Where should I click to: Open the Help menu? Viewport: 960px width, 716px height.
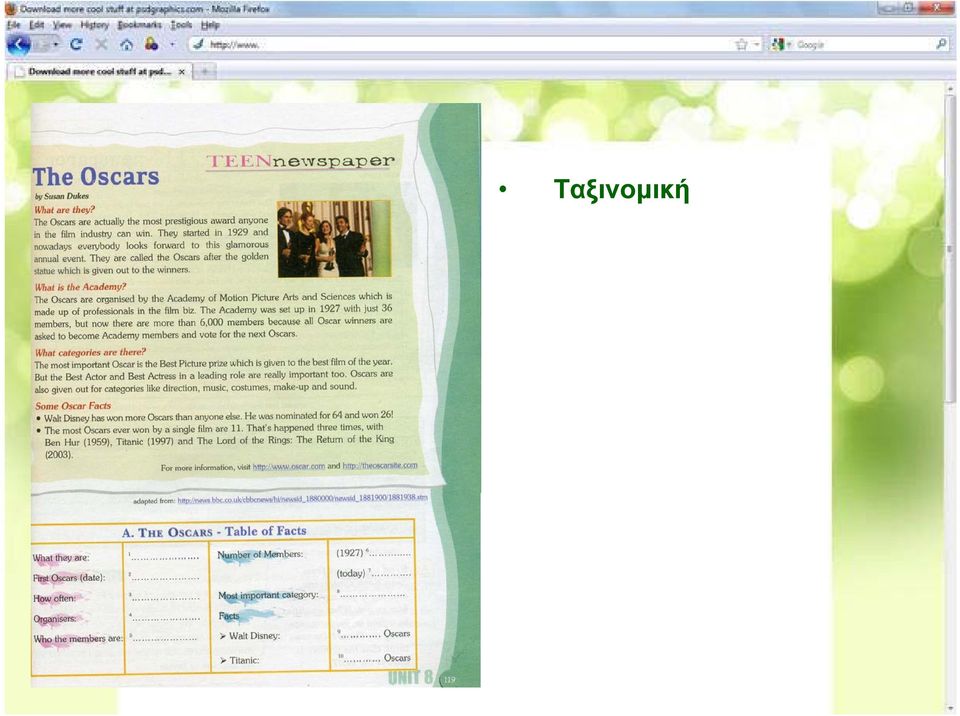click(x=210, y=25)
